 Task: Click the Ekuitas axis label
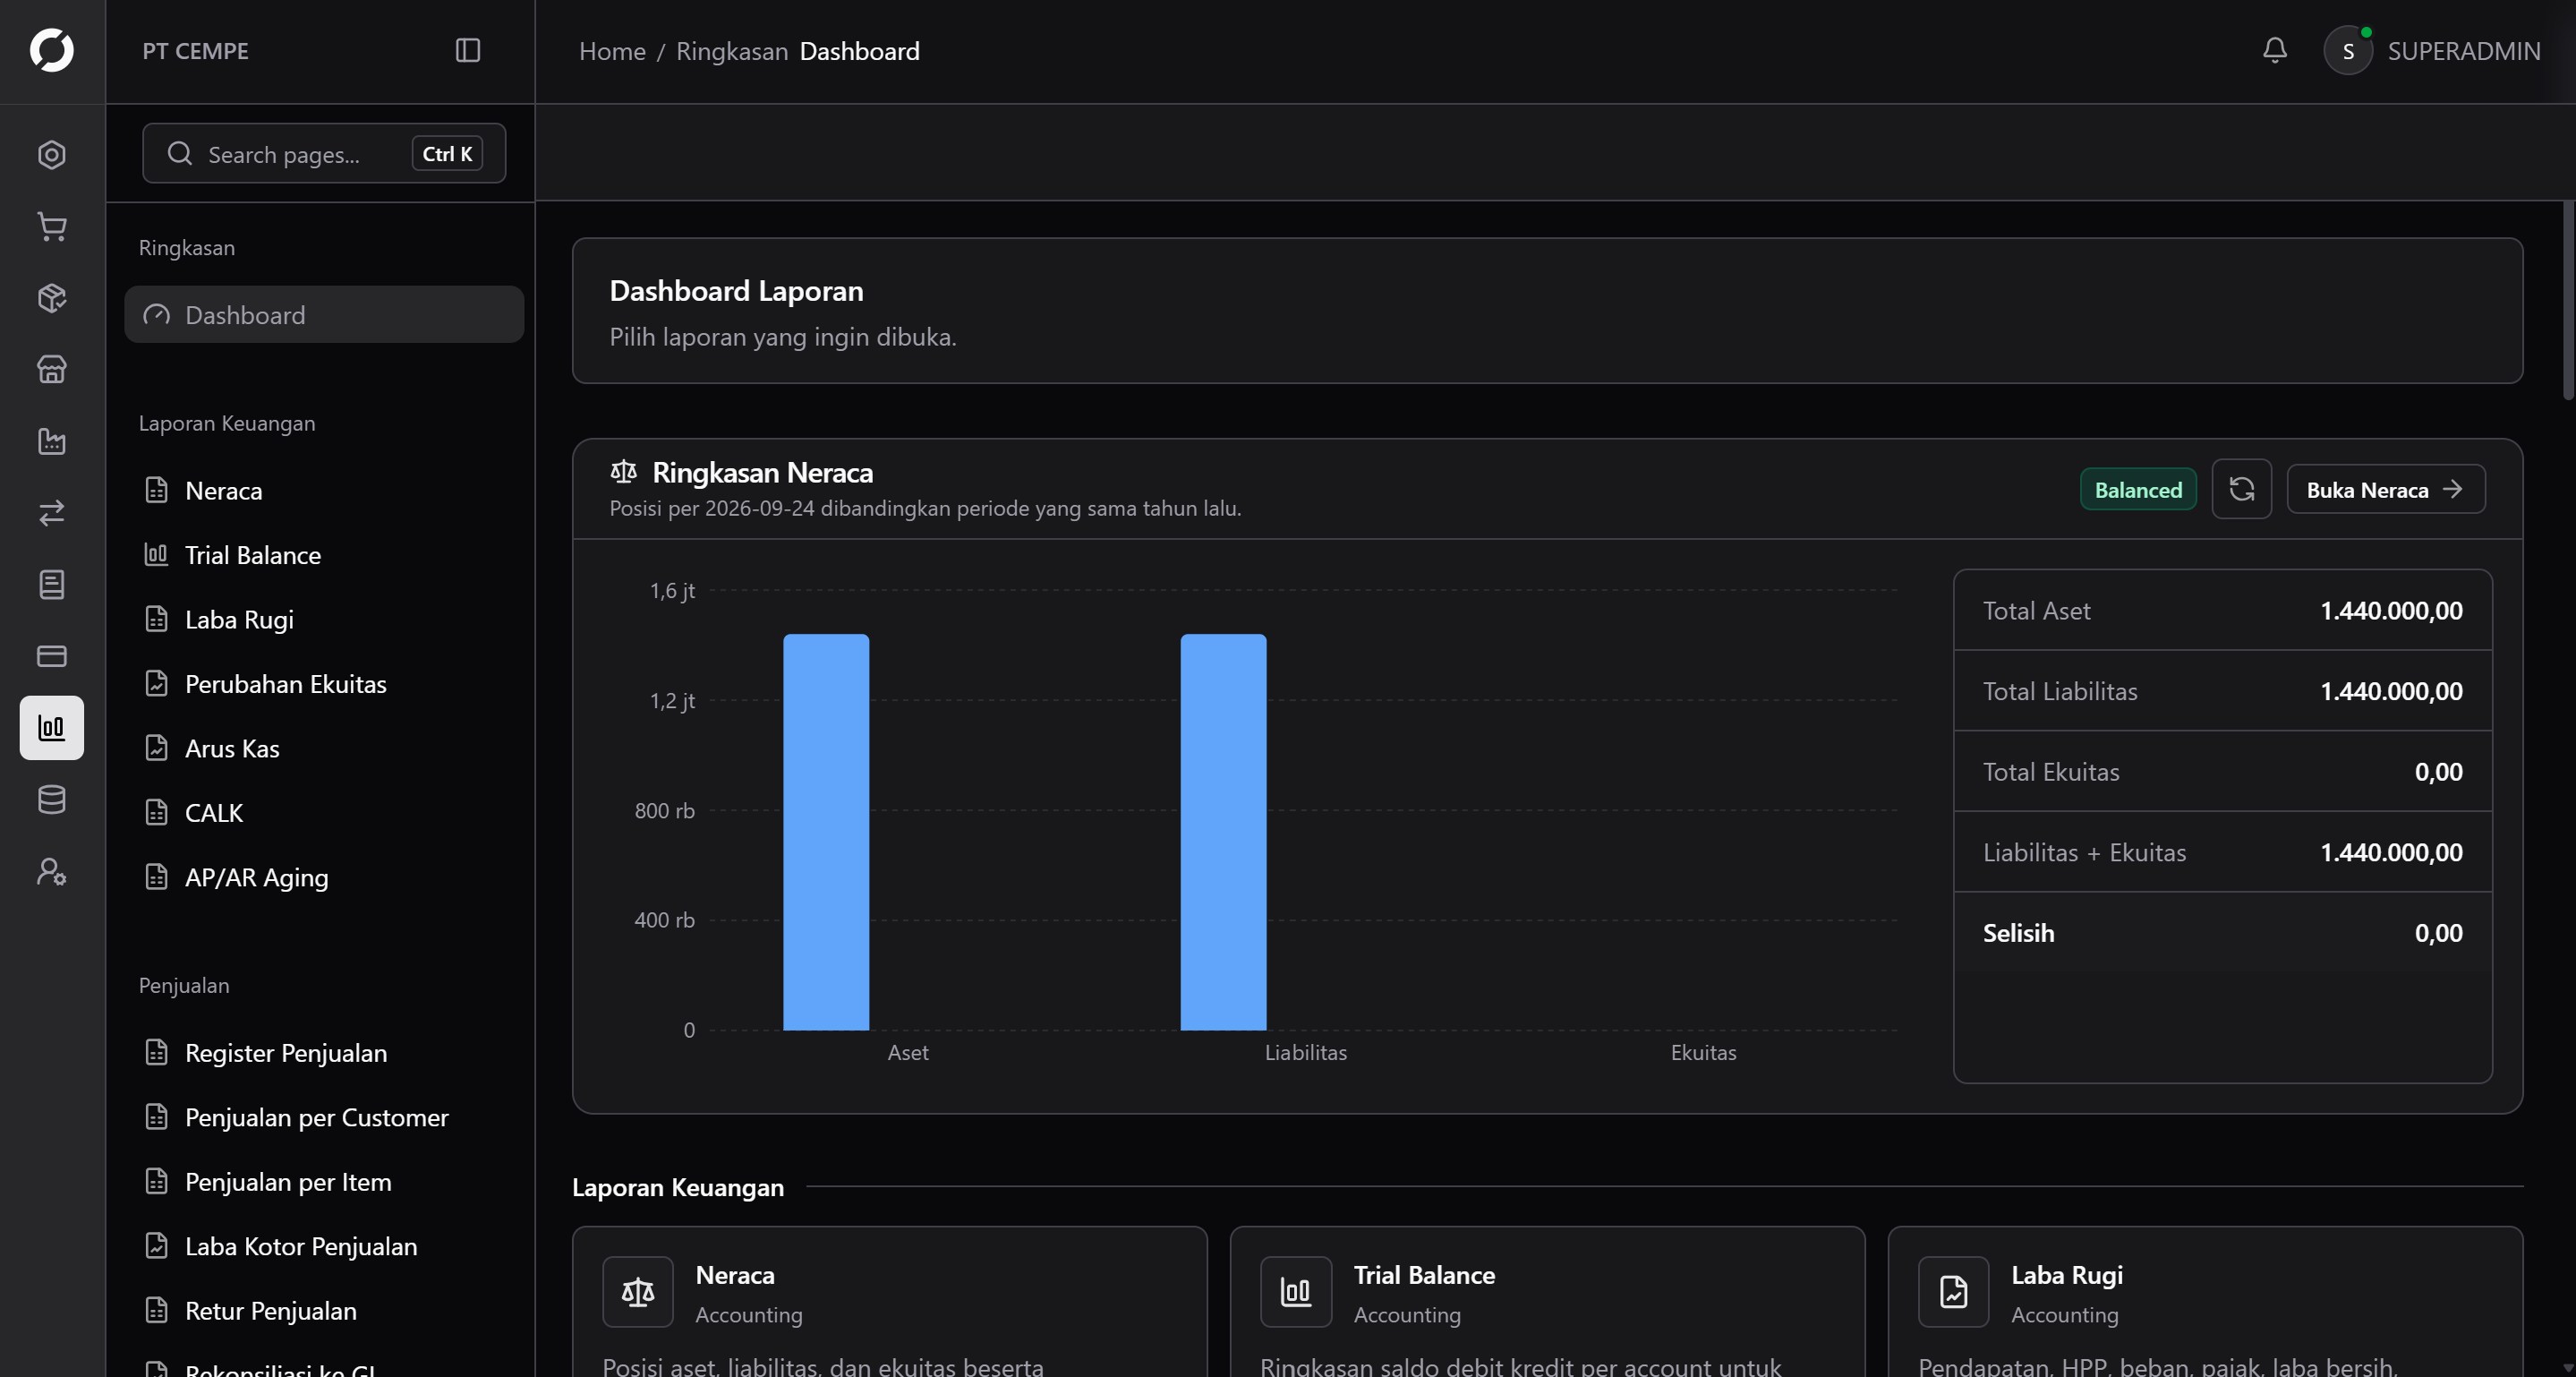(x=1703, y=1053)
